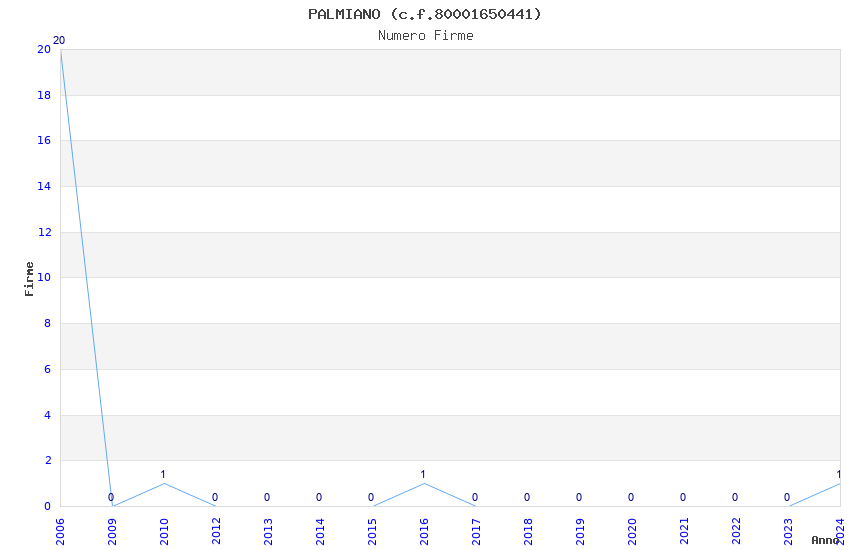Select the data value 0 for year 2019
The height and width of the screenshot is (550, 850).
click(579, 497)
